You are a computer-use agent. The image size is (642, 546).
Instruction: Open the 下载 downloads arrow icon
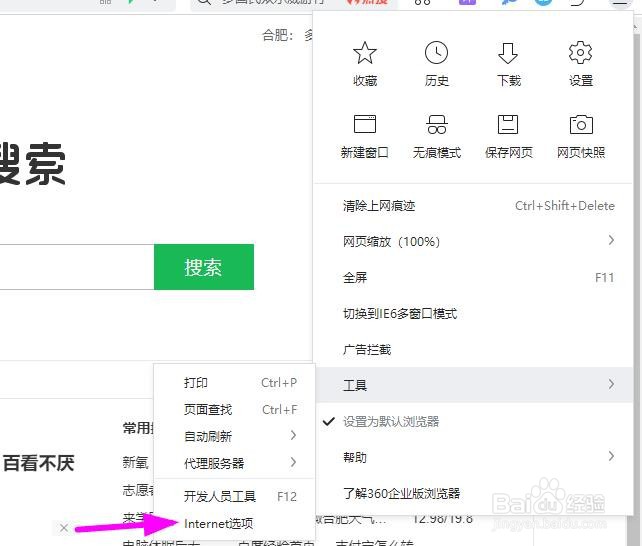click(x=508, y=53)
